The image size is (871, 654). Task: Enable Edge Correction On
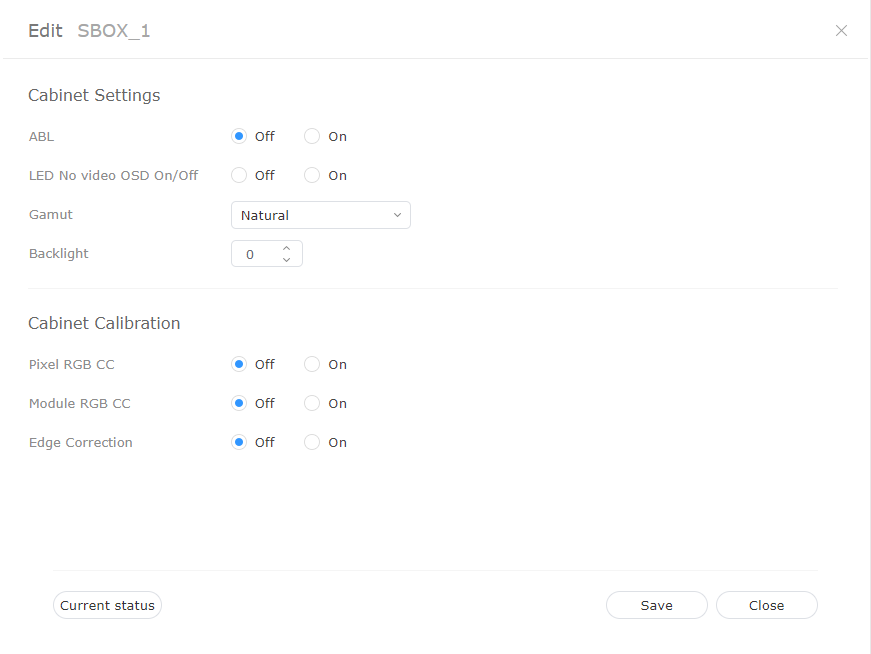pos(312,442)
